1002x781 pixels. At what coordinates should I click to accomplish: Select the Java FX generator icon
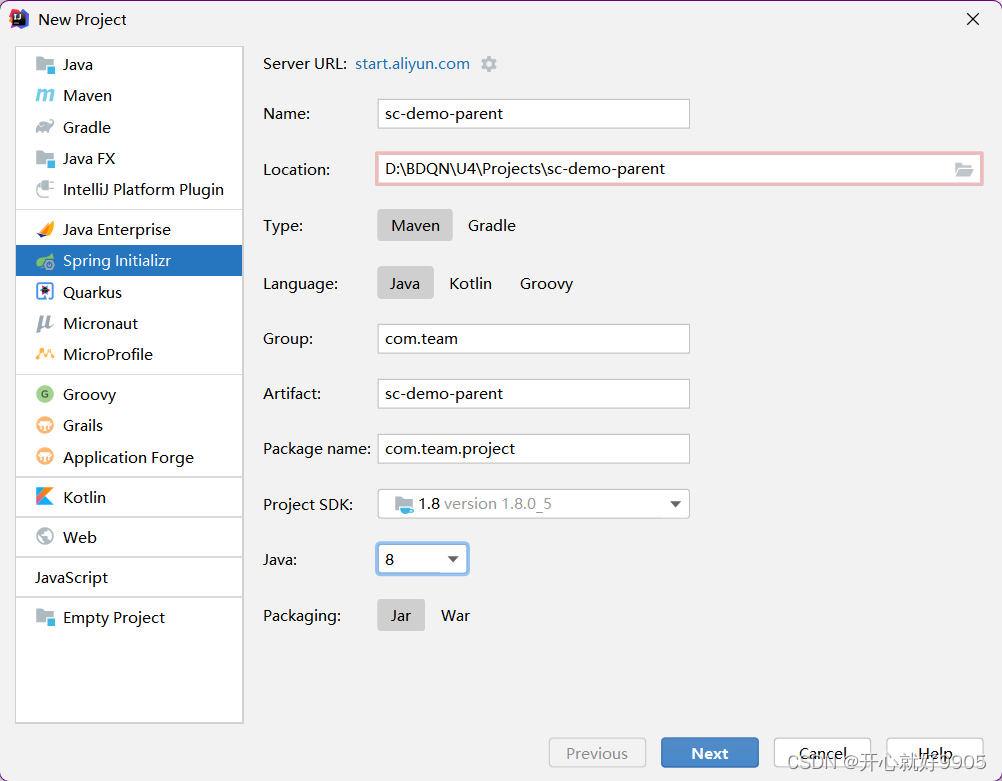tap(45, 158)
